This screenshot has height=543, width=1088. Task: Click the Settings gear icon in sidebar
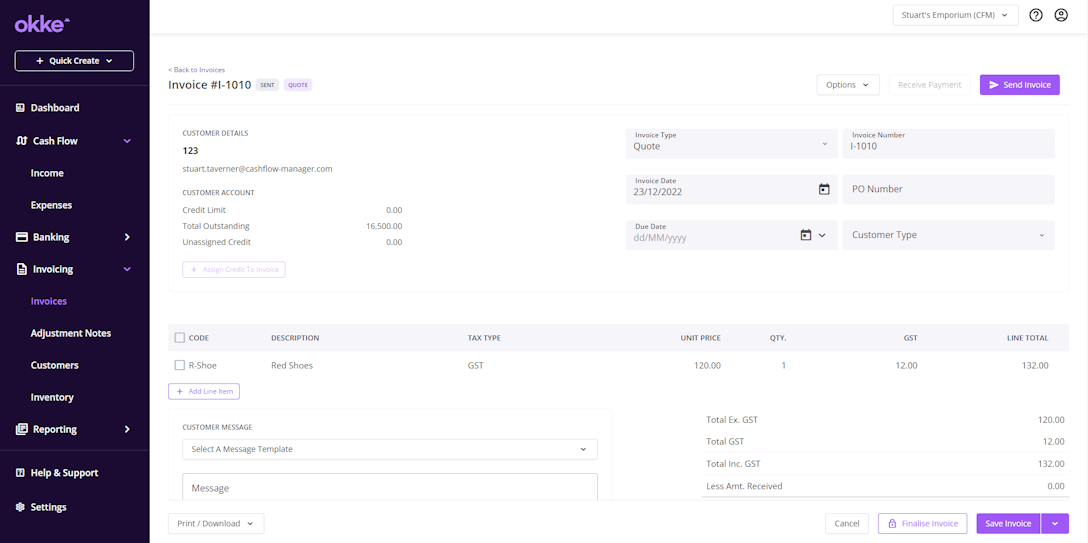pyautogui.click(x=21, y=507)
